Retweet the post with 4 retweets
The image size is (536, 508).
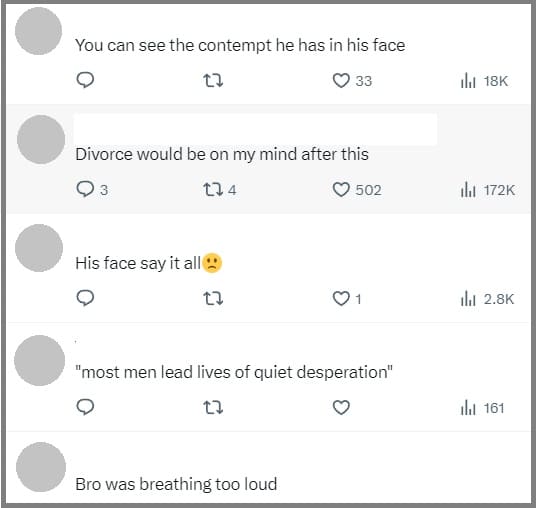219,189
